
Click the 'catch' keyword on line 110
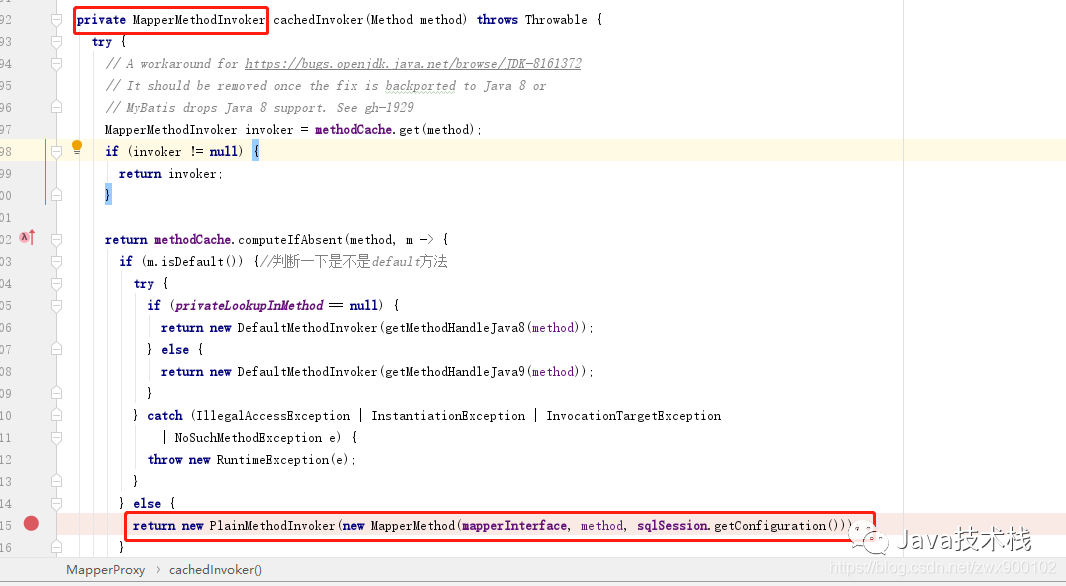pos(165,415)
